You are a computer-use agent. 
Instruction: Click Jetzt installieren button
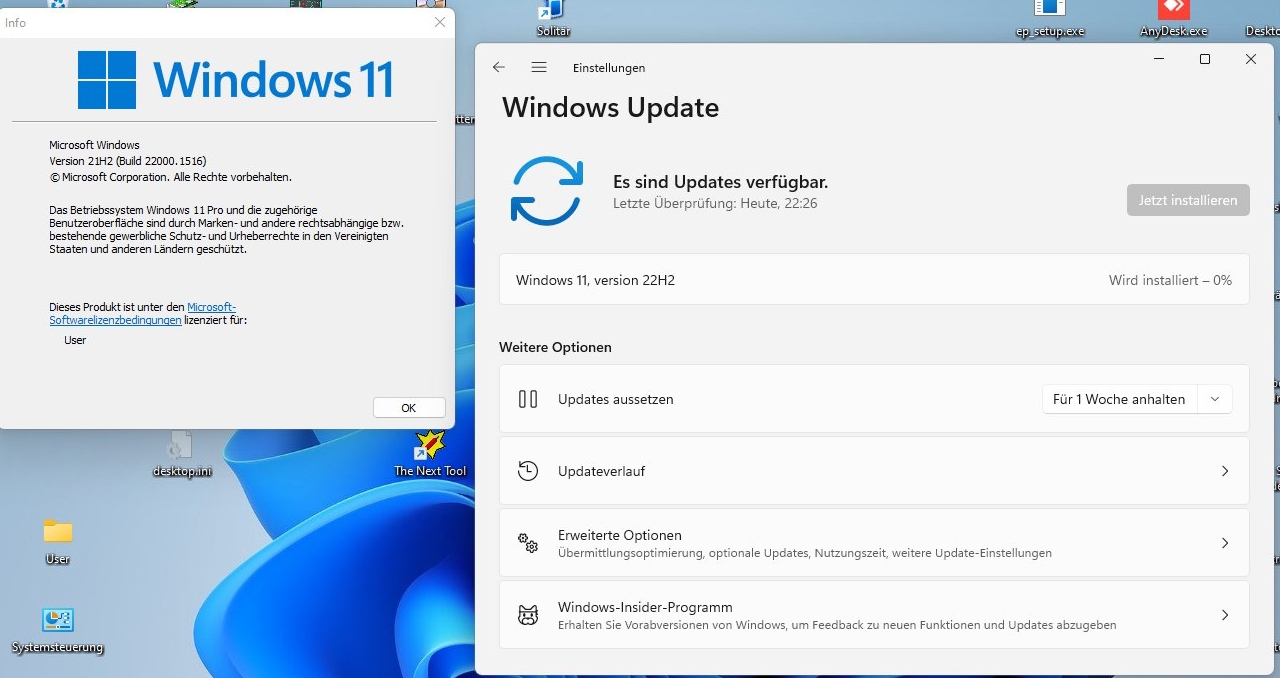click(1188, 200)
